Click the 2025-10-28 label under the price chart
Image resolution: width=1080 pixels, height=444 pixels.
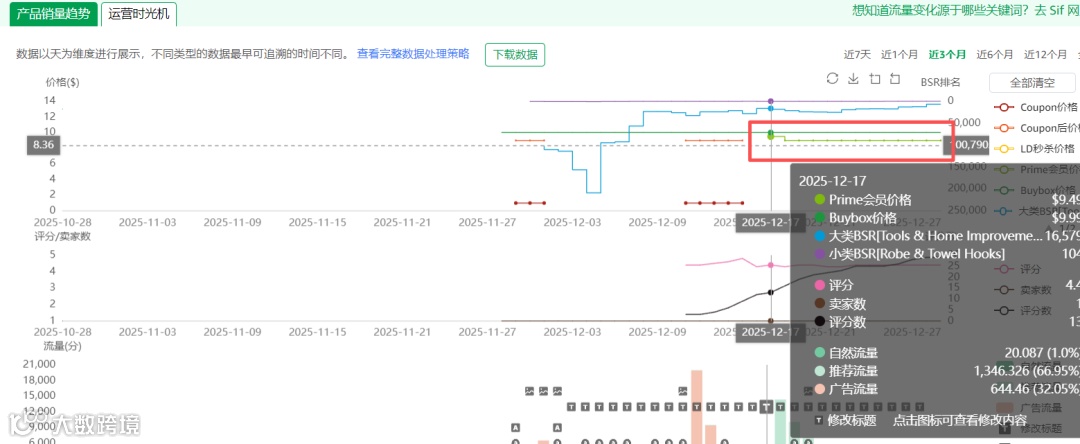click(x=63, y=222)
